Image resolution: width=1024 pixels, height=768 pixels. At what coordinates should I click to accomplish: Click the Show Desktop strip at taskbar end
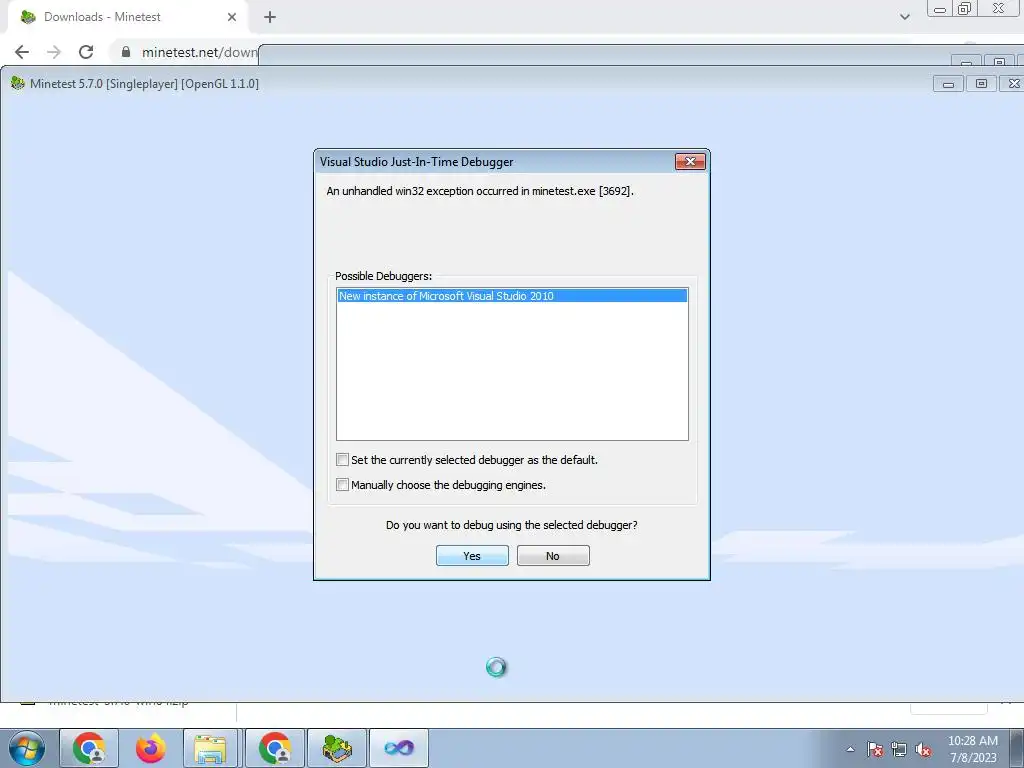[1018, 748]
